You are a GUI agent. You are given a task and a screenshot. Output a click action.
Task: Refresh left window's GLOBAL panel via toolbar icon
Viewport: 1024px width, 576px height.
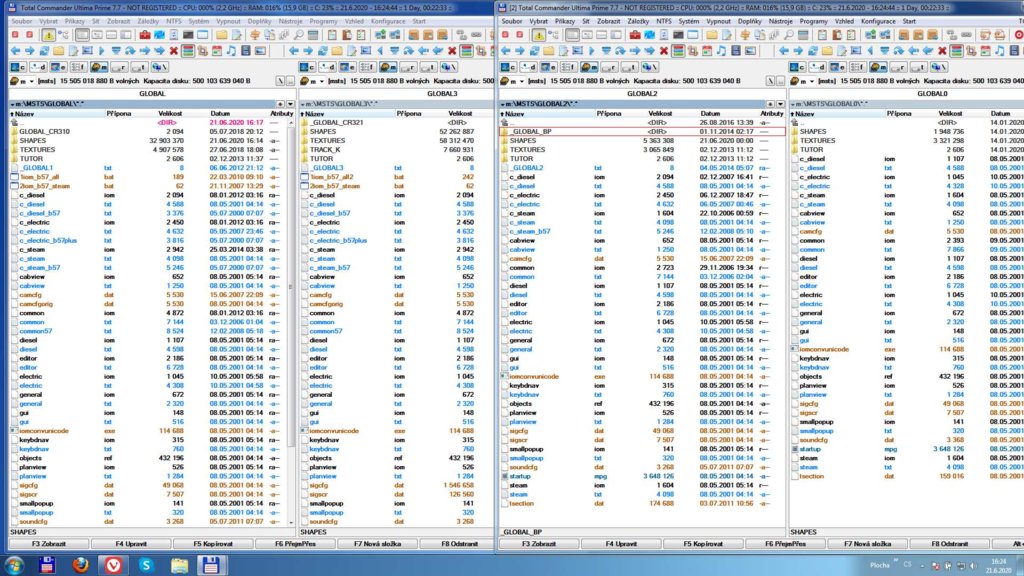44,50
